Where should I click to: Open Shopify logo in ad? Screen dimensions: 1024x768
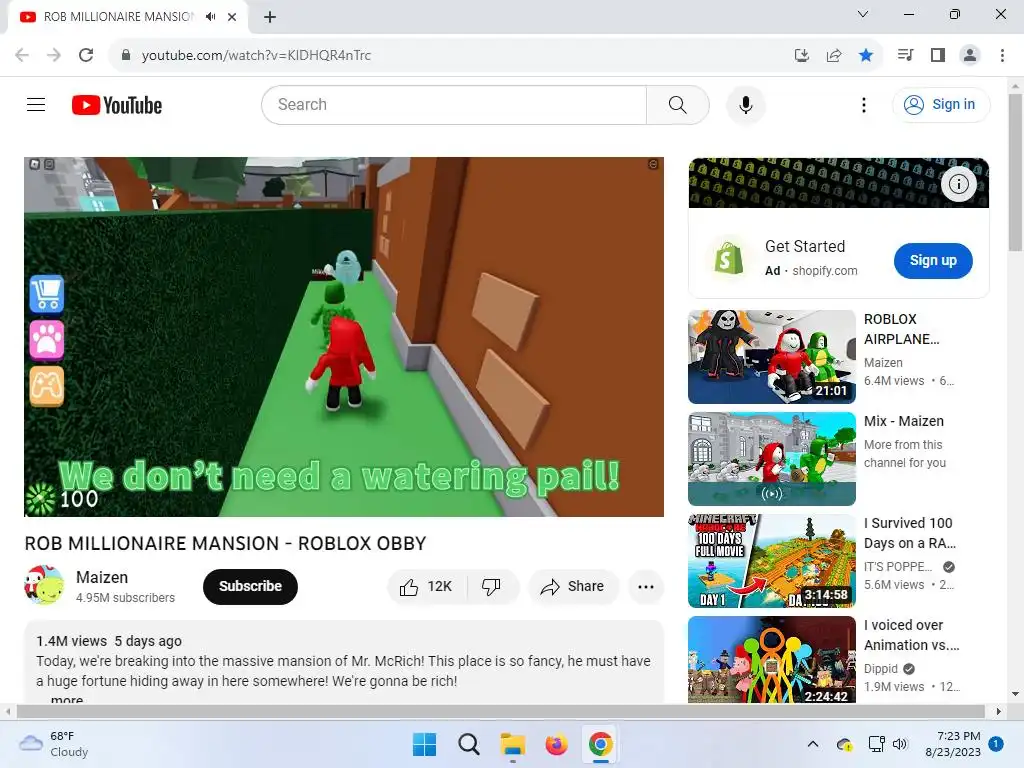(728, 259)
